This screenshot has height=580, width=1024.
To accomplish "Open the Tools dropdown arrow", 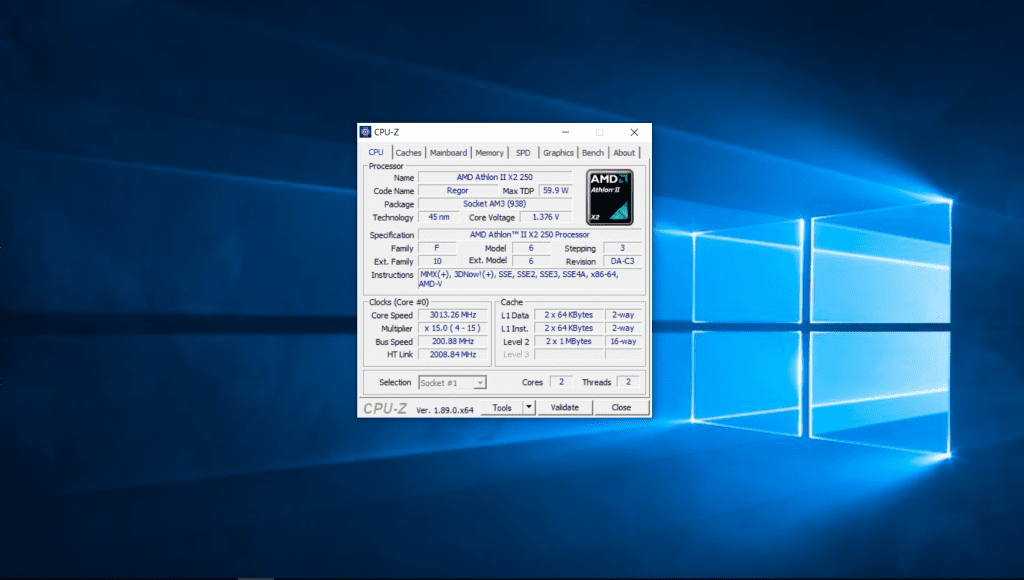I will (x=529, y=407).
